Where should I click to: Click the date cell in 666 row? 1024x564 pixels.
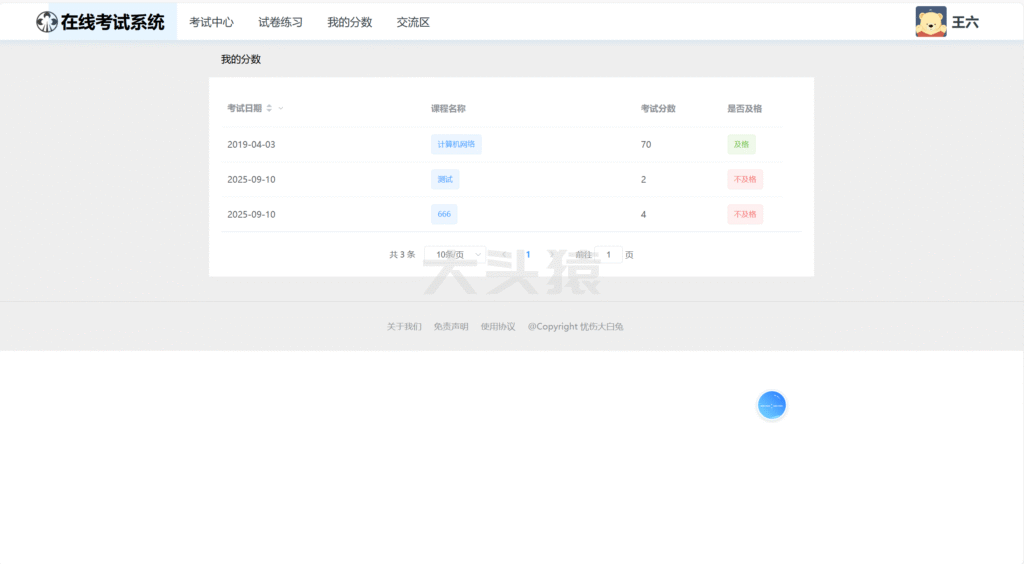point(251,214)
